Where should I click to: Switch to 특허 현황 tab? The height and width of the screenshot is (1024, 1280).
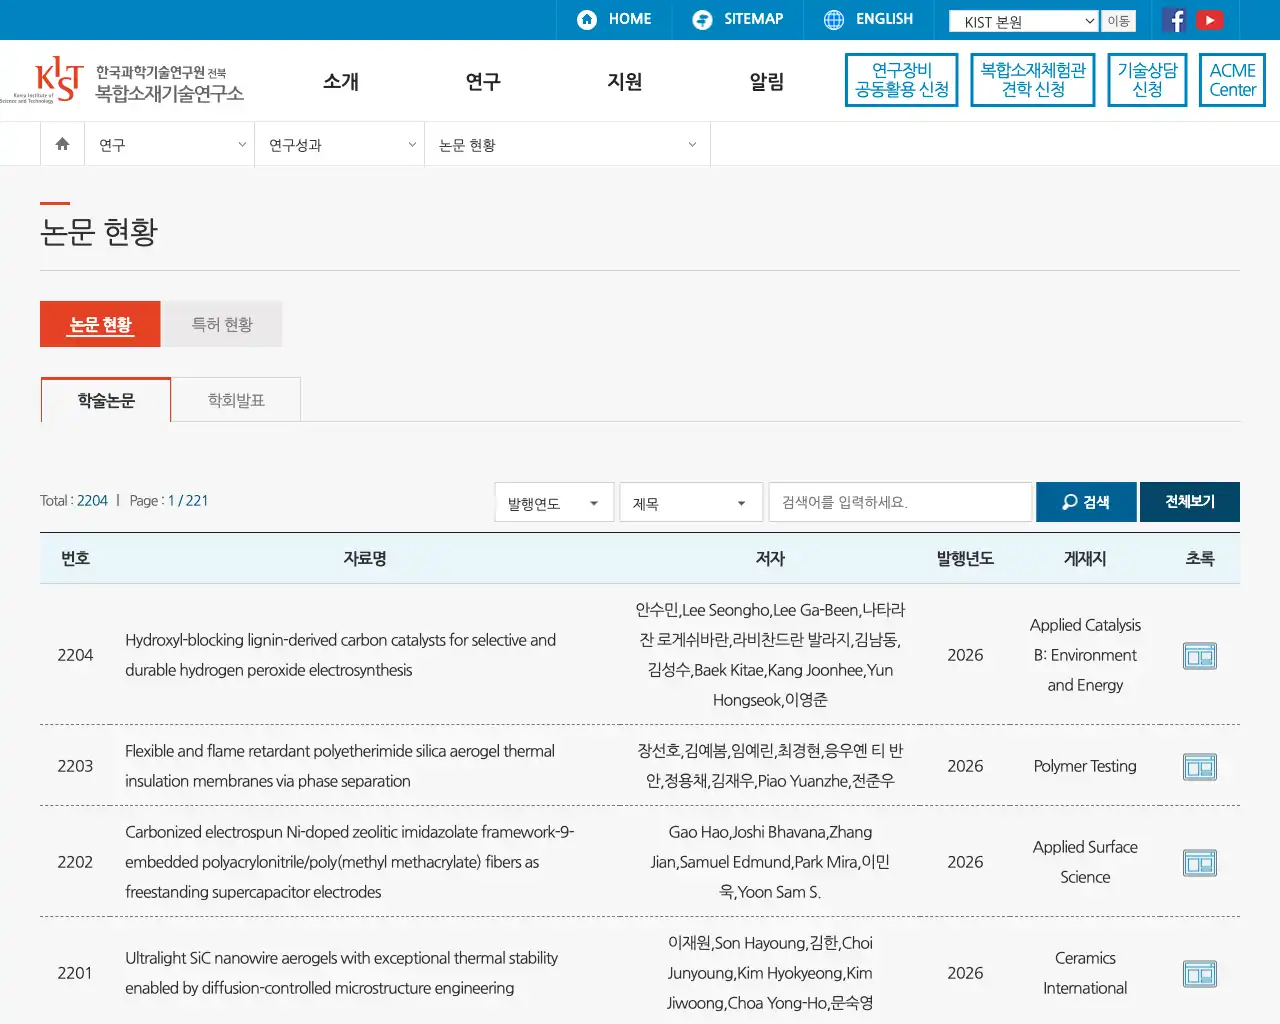(x=222, y=324)
